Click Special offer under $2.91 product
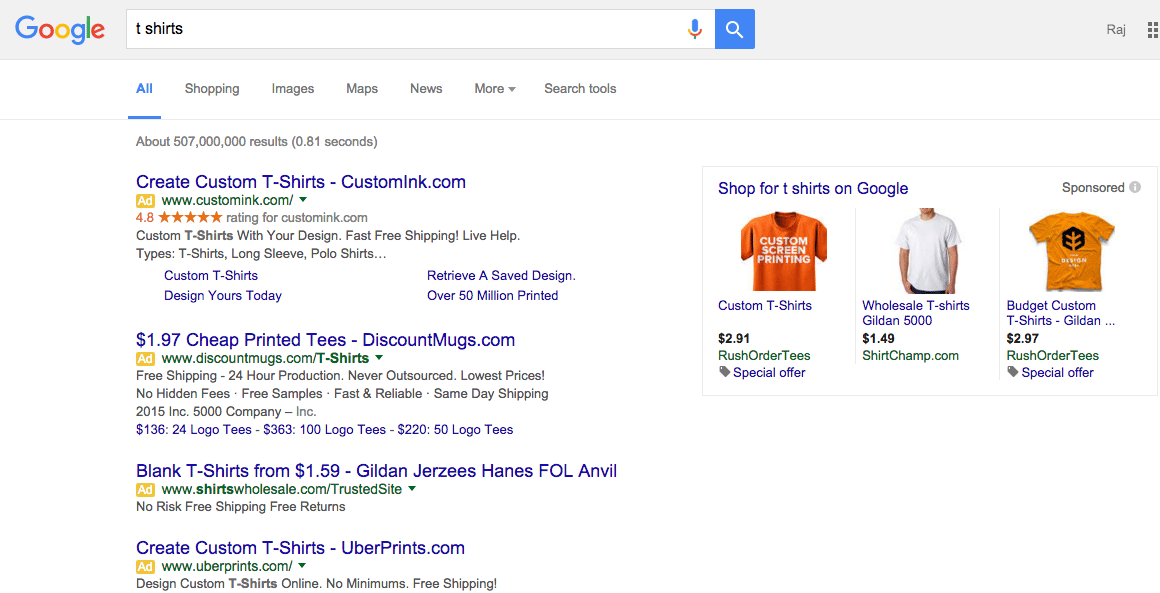The height and width of the screenshot is (593, 1160). tap(769, 373)
